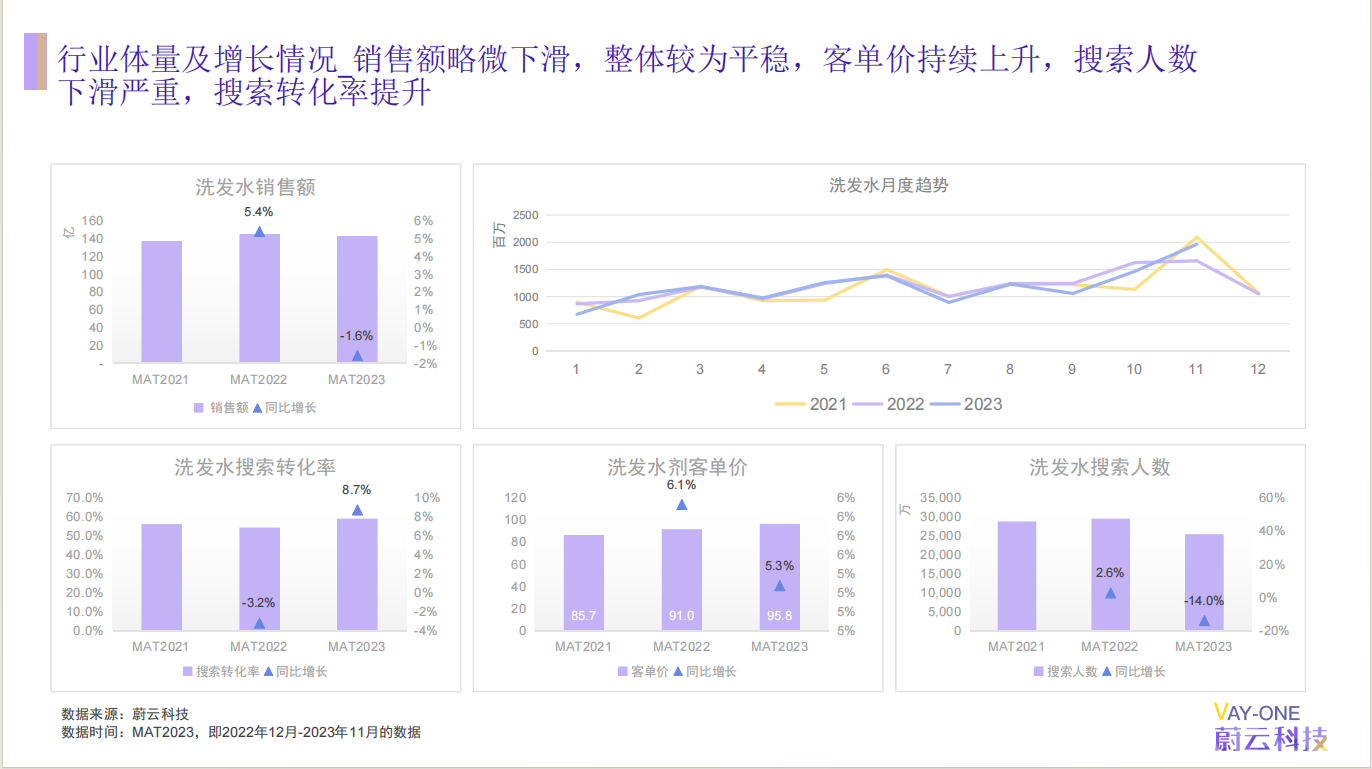Click the 2021 yellow line legend entry

coord(810,404)
